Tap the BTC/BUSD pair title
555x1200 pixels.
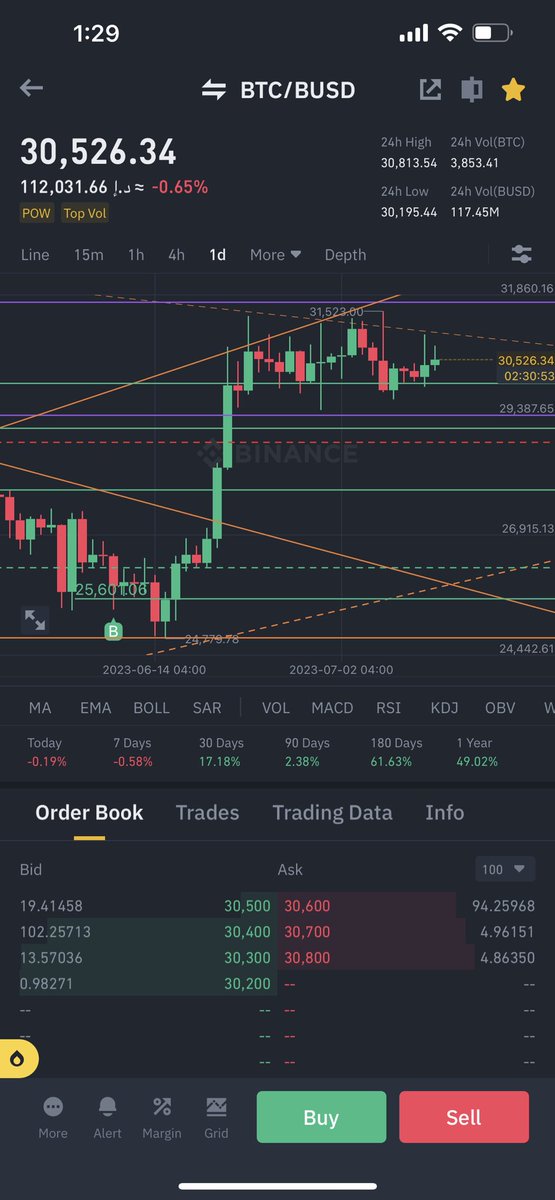(x=298, y=90)
